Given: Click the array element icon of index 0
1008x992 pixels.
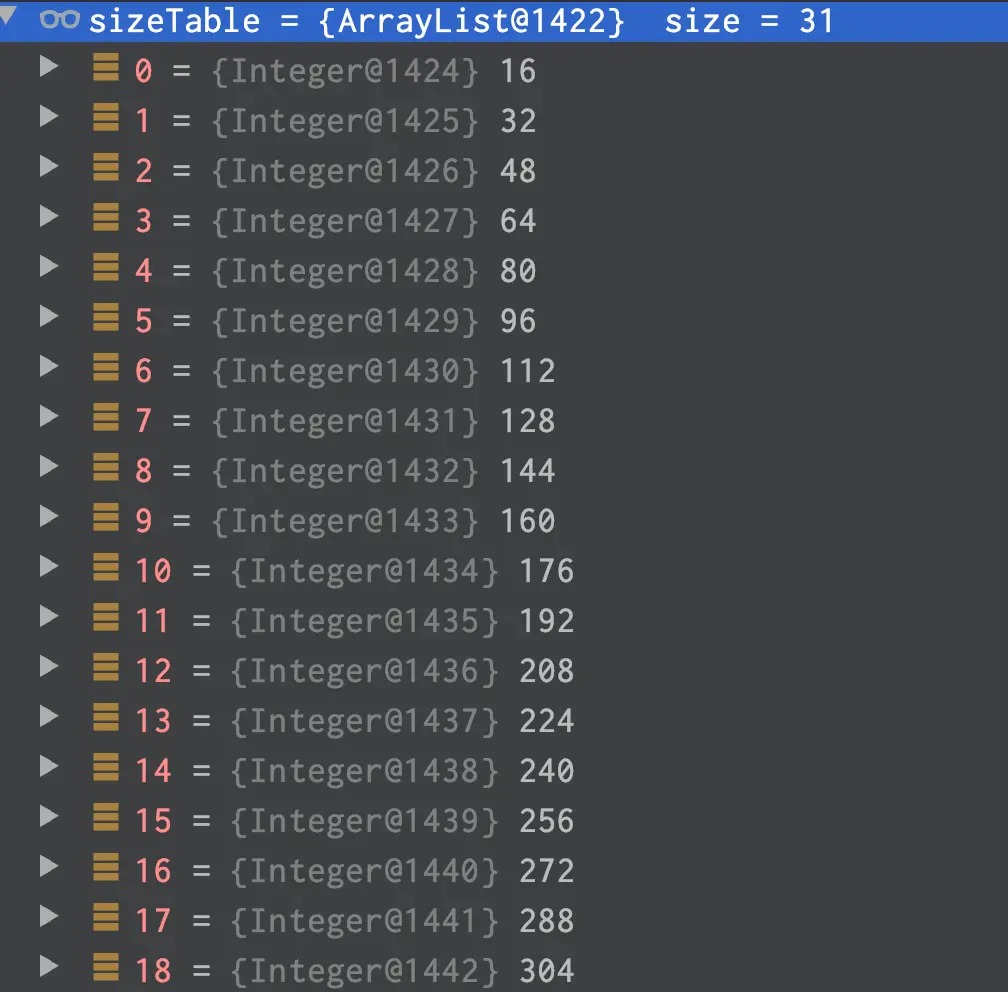Looking at the screenshot, I should tap(106, 68).
